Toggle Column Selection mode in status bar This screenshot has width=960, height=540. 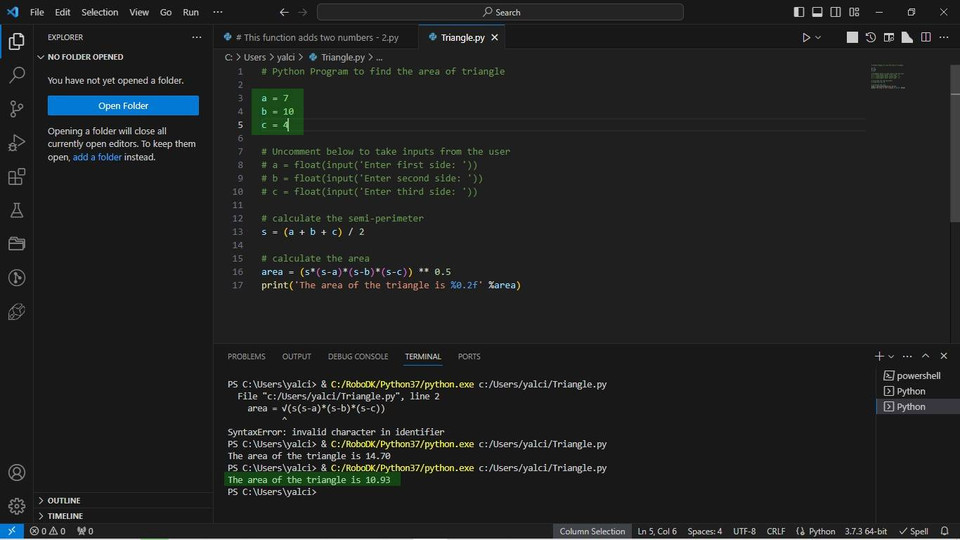click(592, 531)
